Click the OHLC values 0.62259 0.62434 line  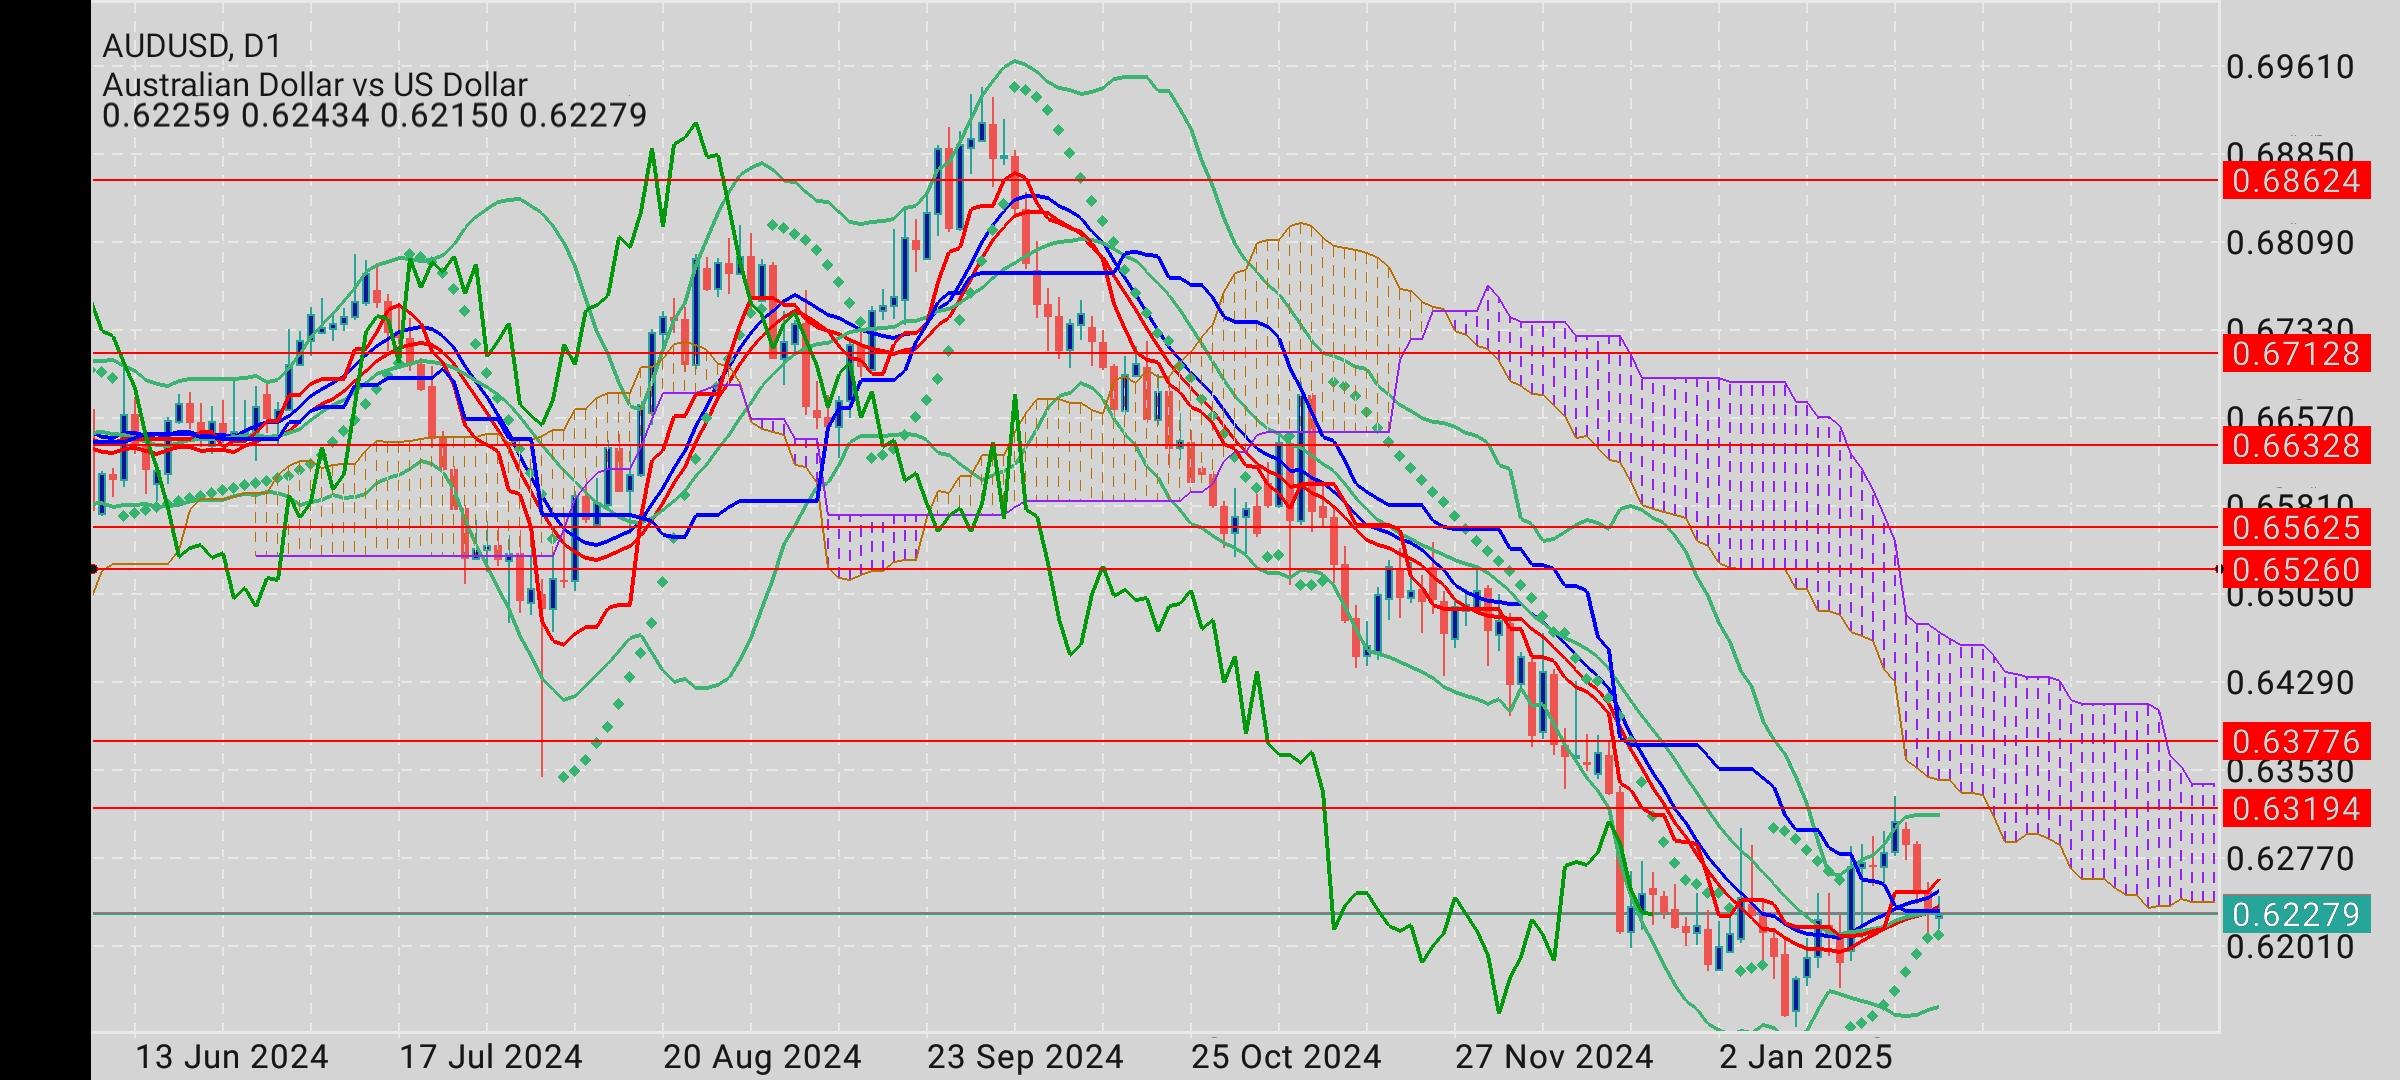(374, 116)
